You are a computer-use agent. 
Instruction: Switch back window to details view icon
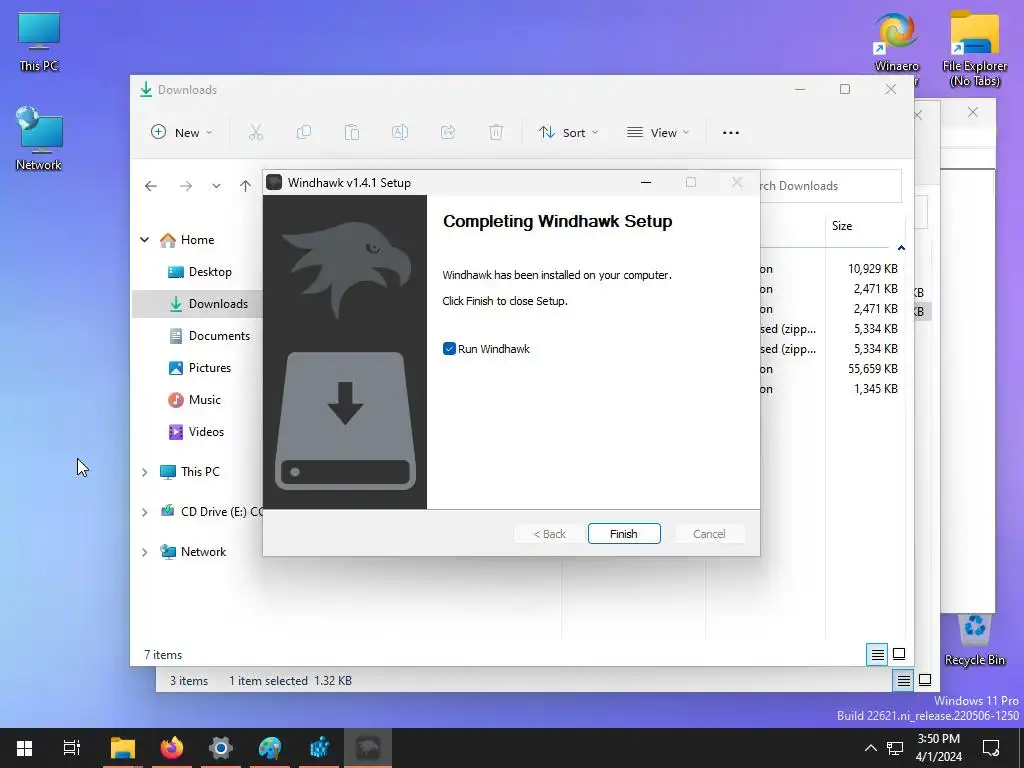point(903,681)
